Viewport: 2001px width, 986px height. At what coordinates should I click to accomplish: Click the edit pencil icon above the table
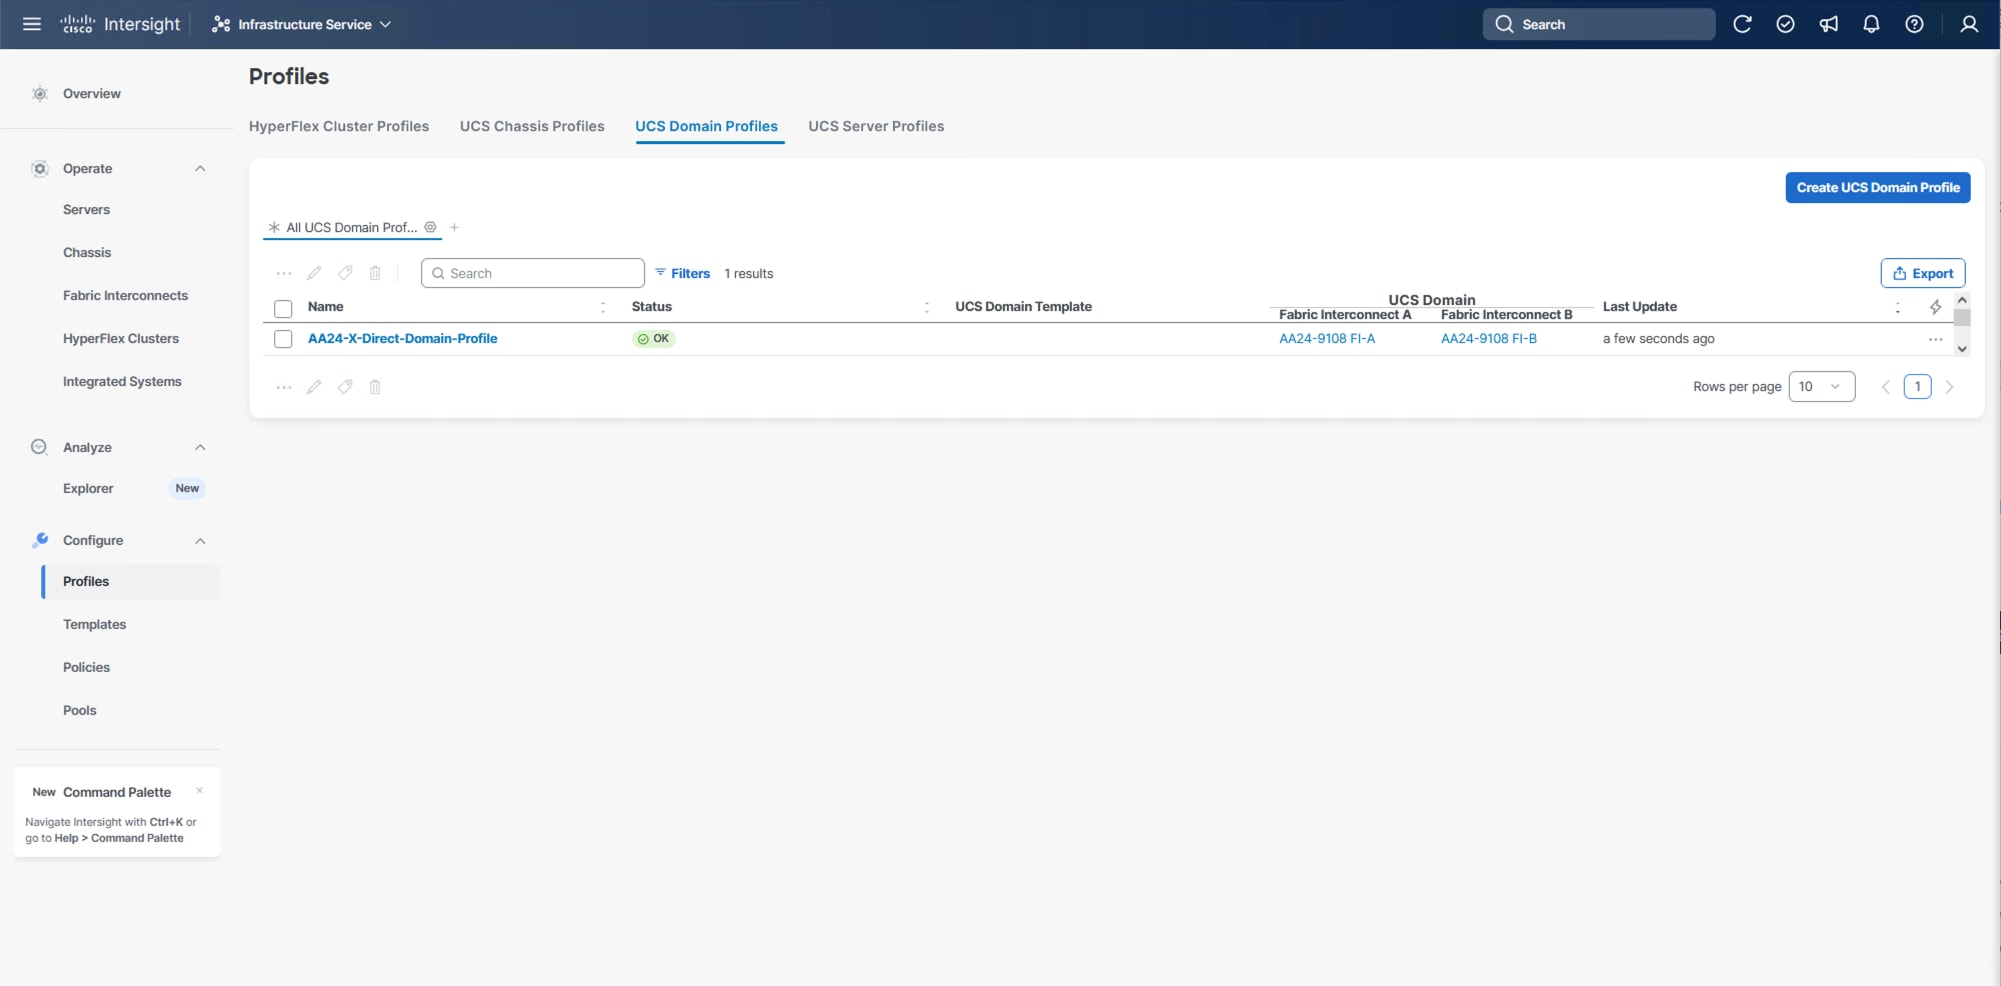pyautogui.click(x=314, y=273)
